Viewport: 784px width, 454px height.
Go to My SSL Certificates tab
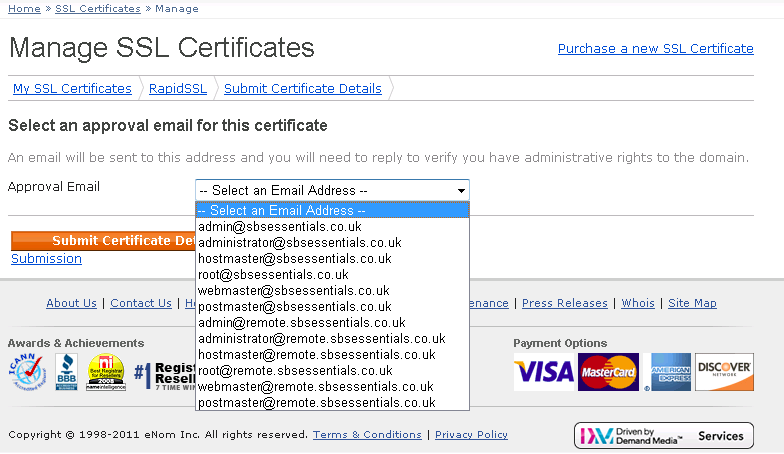point(72,89)
